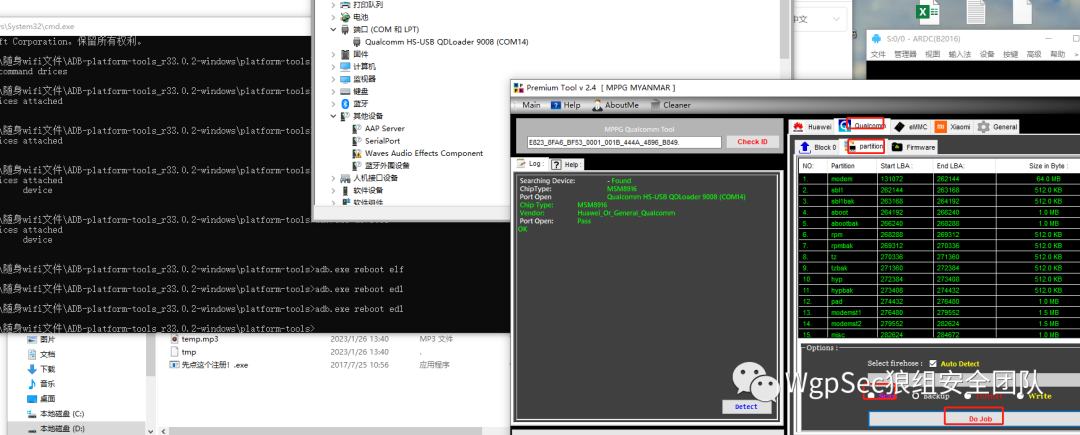This screenshot has height=435, width=1080.
Task: Switch to the Xiaomi tab
Action: [953, 127]
